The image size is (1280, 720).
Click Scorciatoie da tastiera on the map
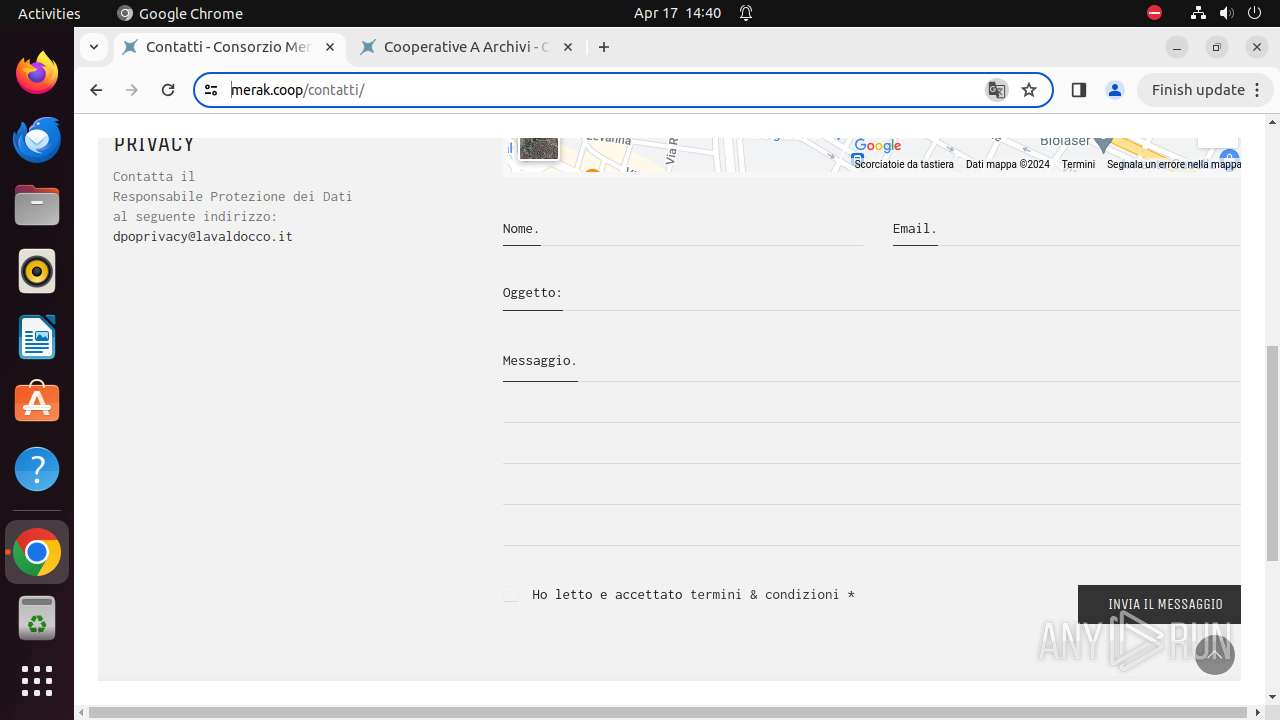[904, 165]
